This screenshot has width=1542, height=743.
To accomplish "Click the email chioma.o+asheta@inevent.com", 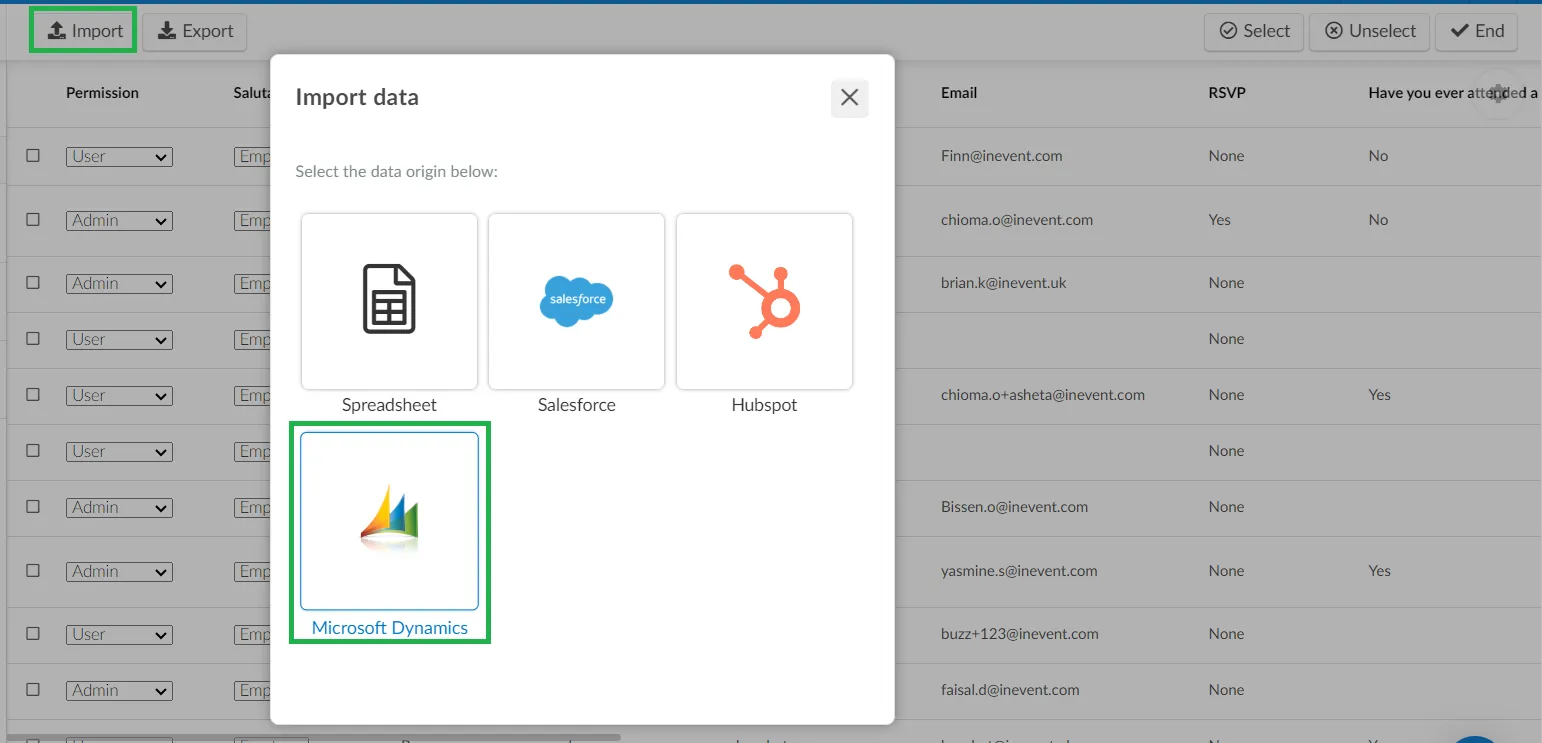I will (x=1043, y=395).
